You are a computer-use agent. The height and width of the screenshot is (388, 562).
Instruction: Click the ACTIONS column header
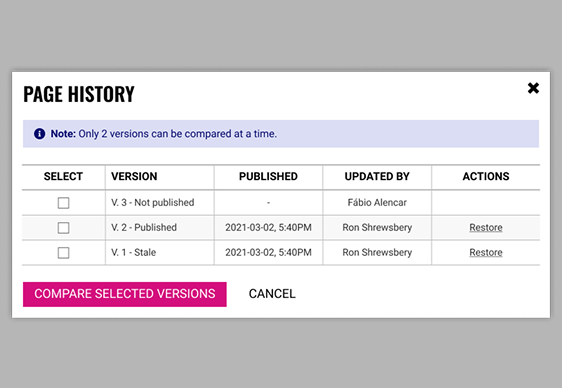point(486,176)
